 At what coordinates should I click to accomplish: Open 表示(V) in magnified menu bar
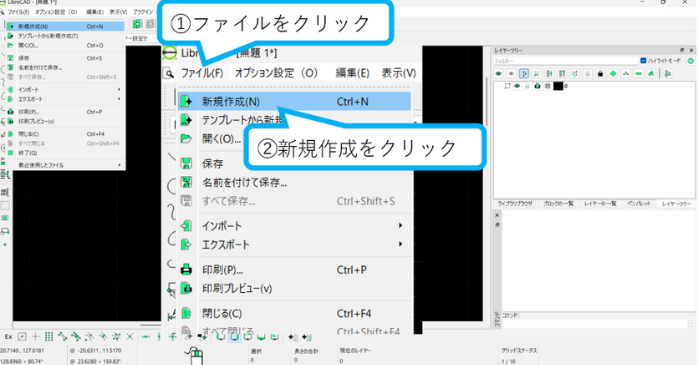pyautogui.click(x=399, y=73)
